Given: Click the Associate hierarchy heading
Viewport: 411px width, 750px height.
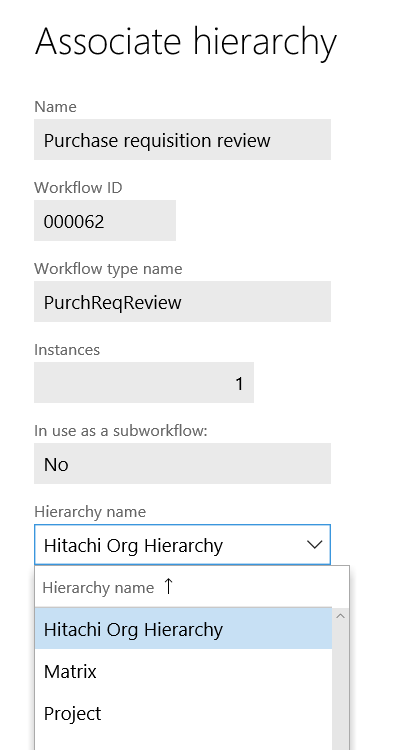Looking at the screenshot, I should tap(186, 42).
